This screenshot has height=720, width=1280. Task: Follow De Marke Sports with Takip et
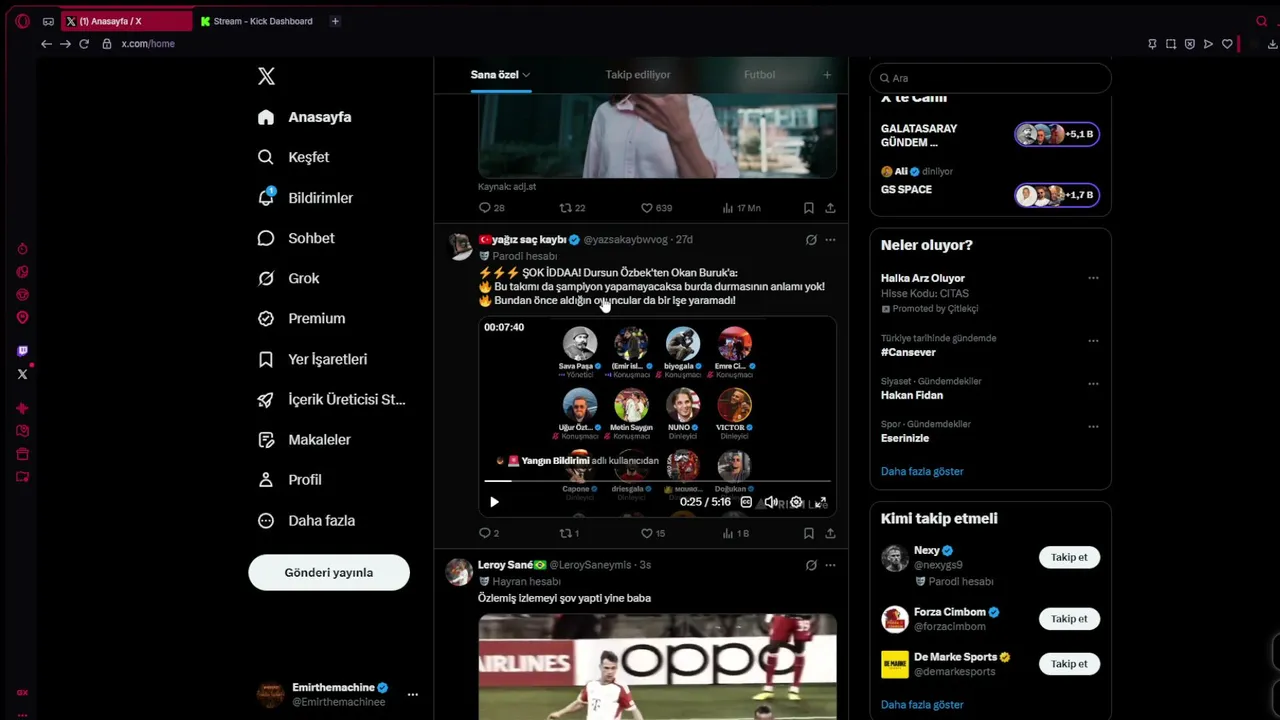click(1069, 664)
